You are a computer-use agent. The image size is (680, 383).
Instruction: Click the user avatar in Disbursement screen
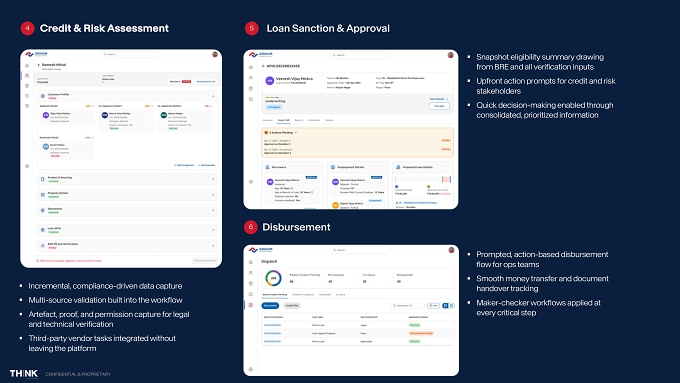point(451,250)
